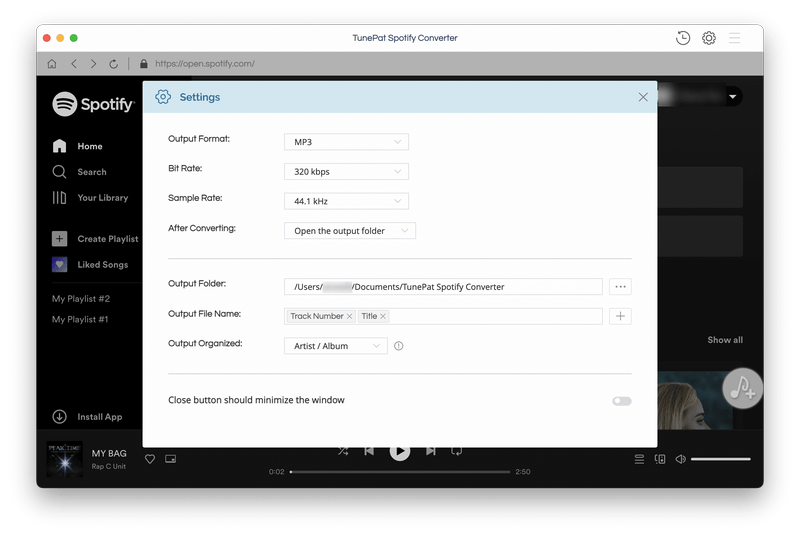Image resolution: width=800 pixels, height=536 pixels.
Task: Open Home in Spotify sidebar
Action: 78,146
